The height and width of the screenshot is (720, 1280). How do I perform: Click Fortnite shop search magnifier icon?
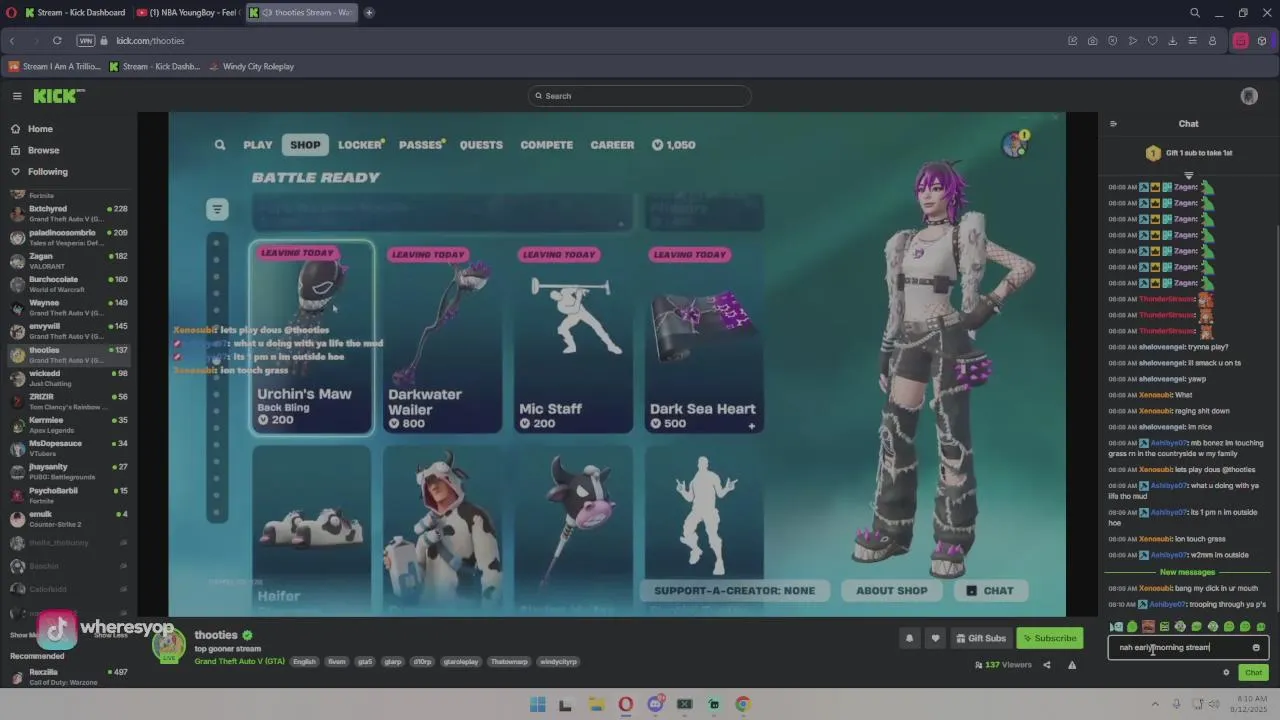click(220, 145)
